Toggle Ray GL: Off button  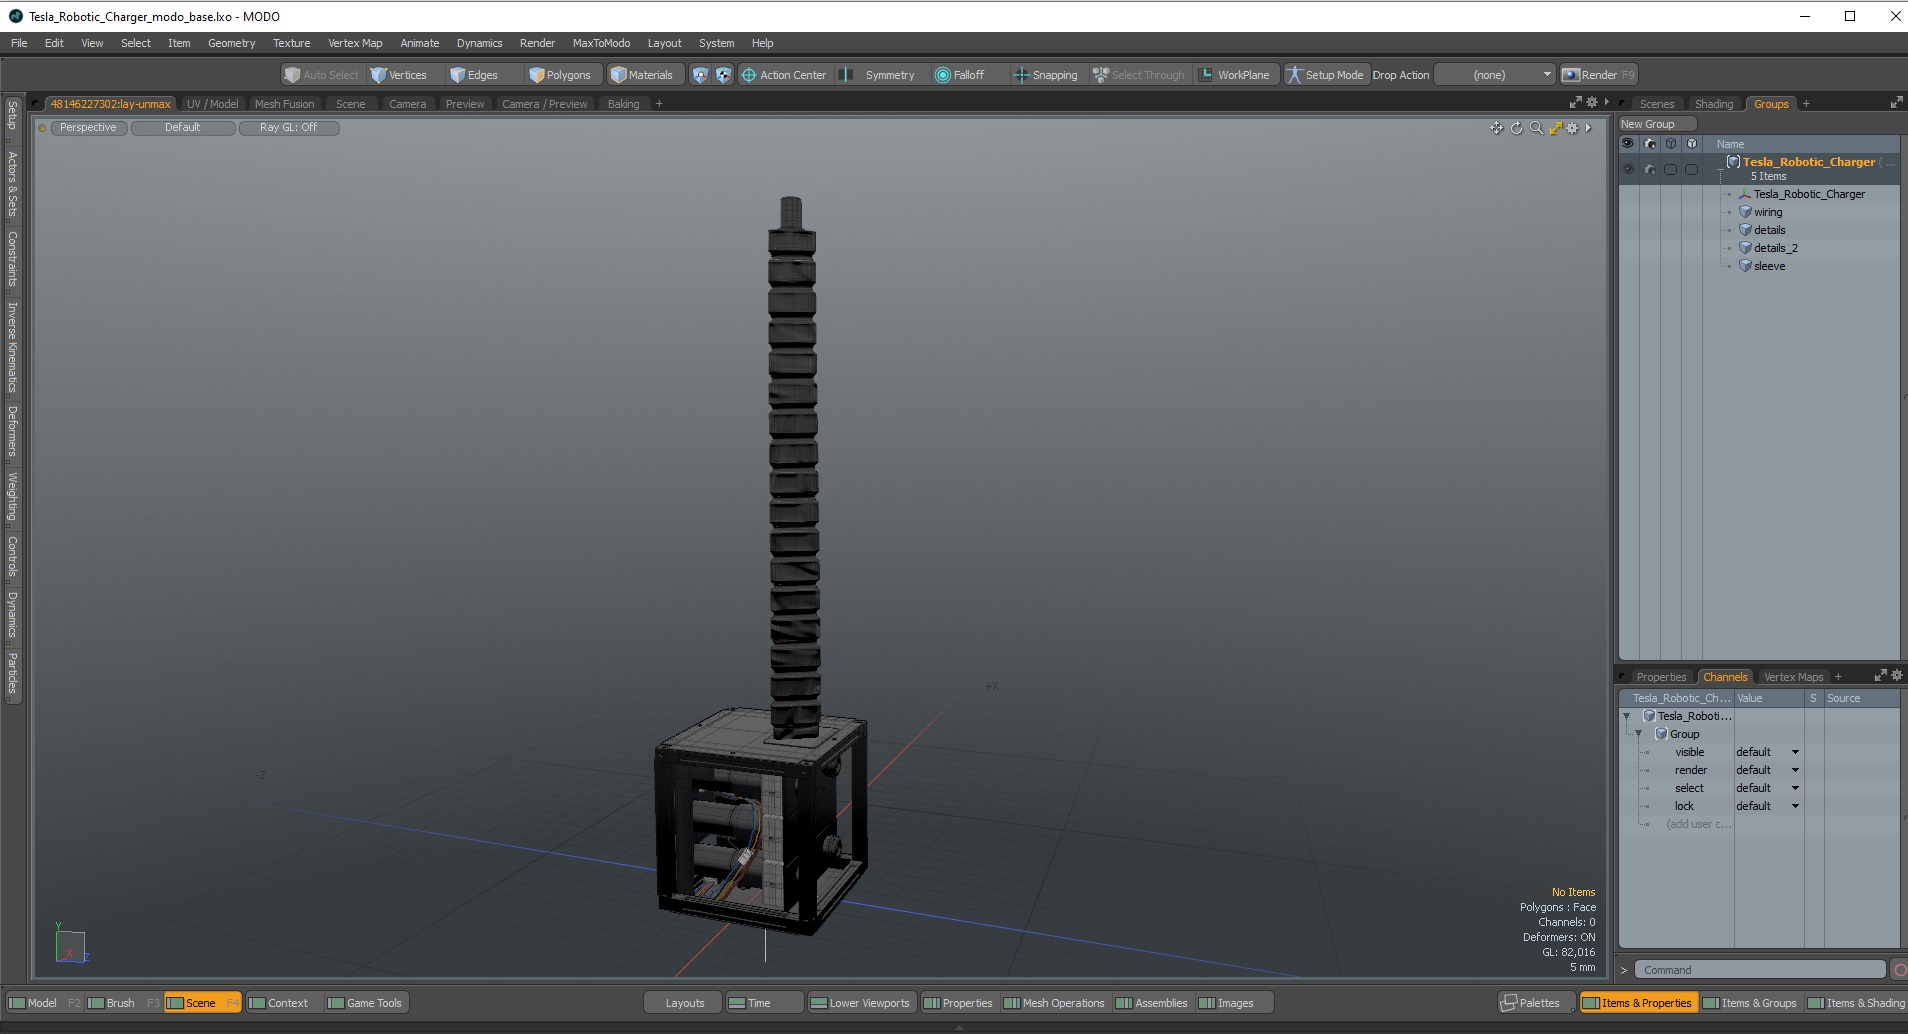pyautogui.click(x=289, y=128)
